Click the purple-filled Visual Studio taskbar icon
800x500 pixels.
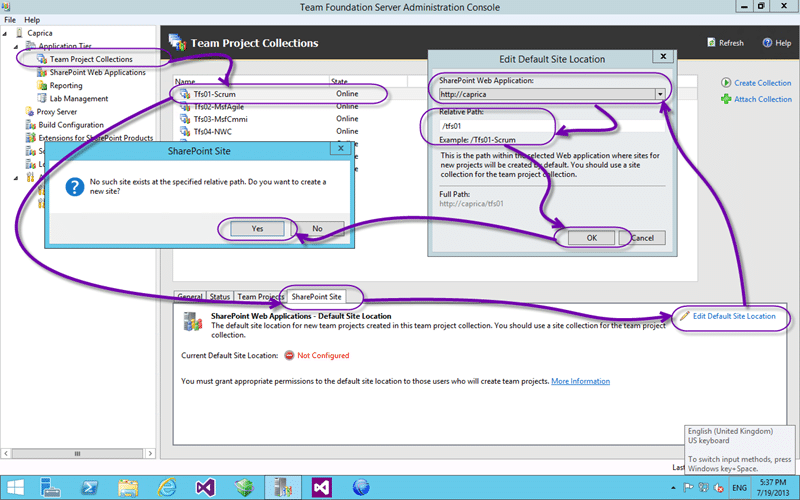tap(322, 488)
